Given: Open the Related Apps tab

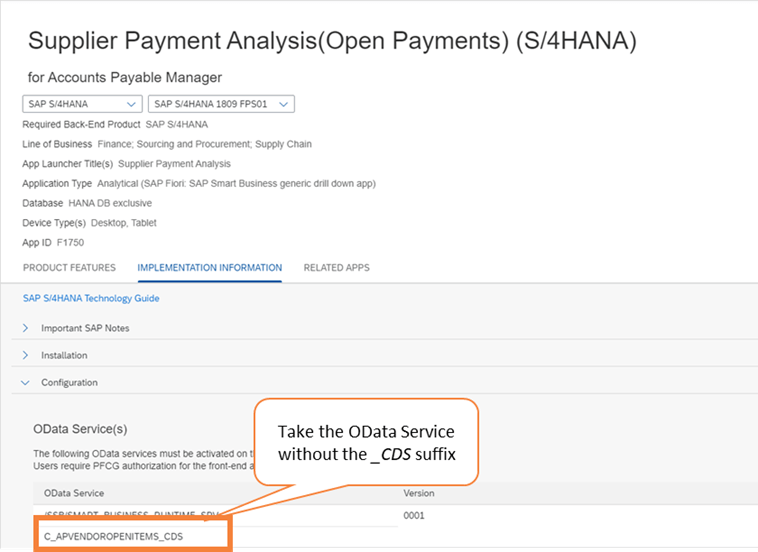Looking at the screenshot, I should [336, 268].
